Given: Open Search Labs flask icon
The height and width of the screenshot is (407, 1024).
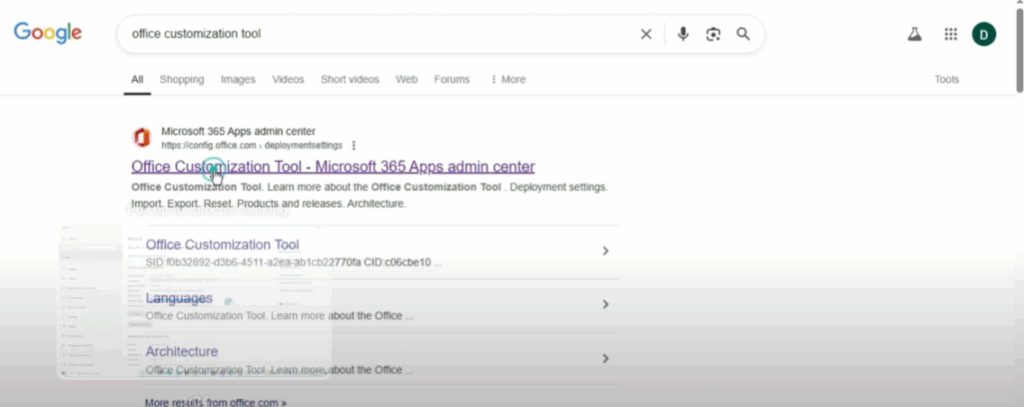Looking at the screenshot, I should click(x=914, y=35).
